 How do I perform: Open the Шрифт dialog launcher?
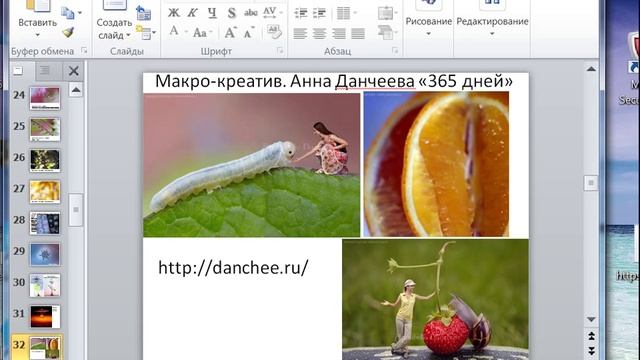tap(280, 51)
